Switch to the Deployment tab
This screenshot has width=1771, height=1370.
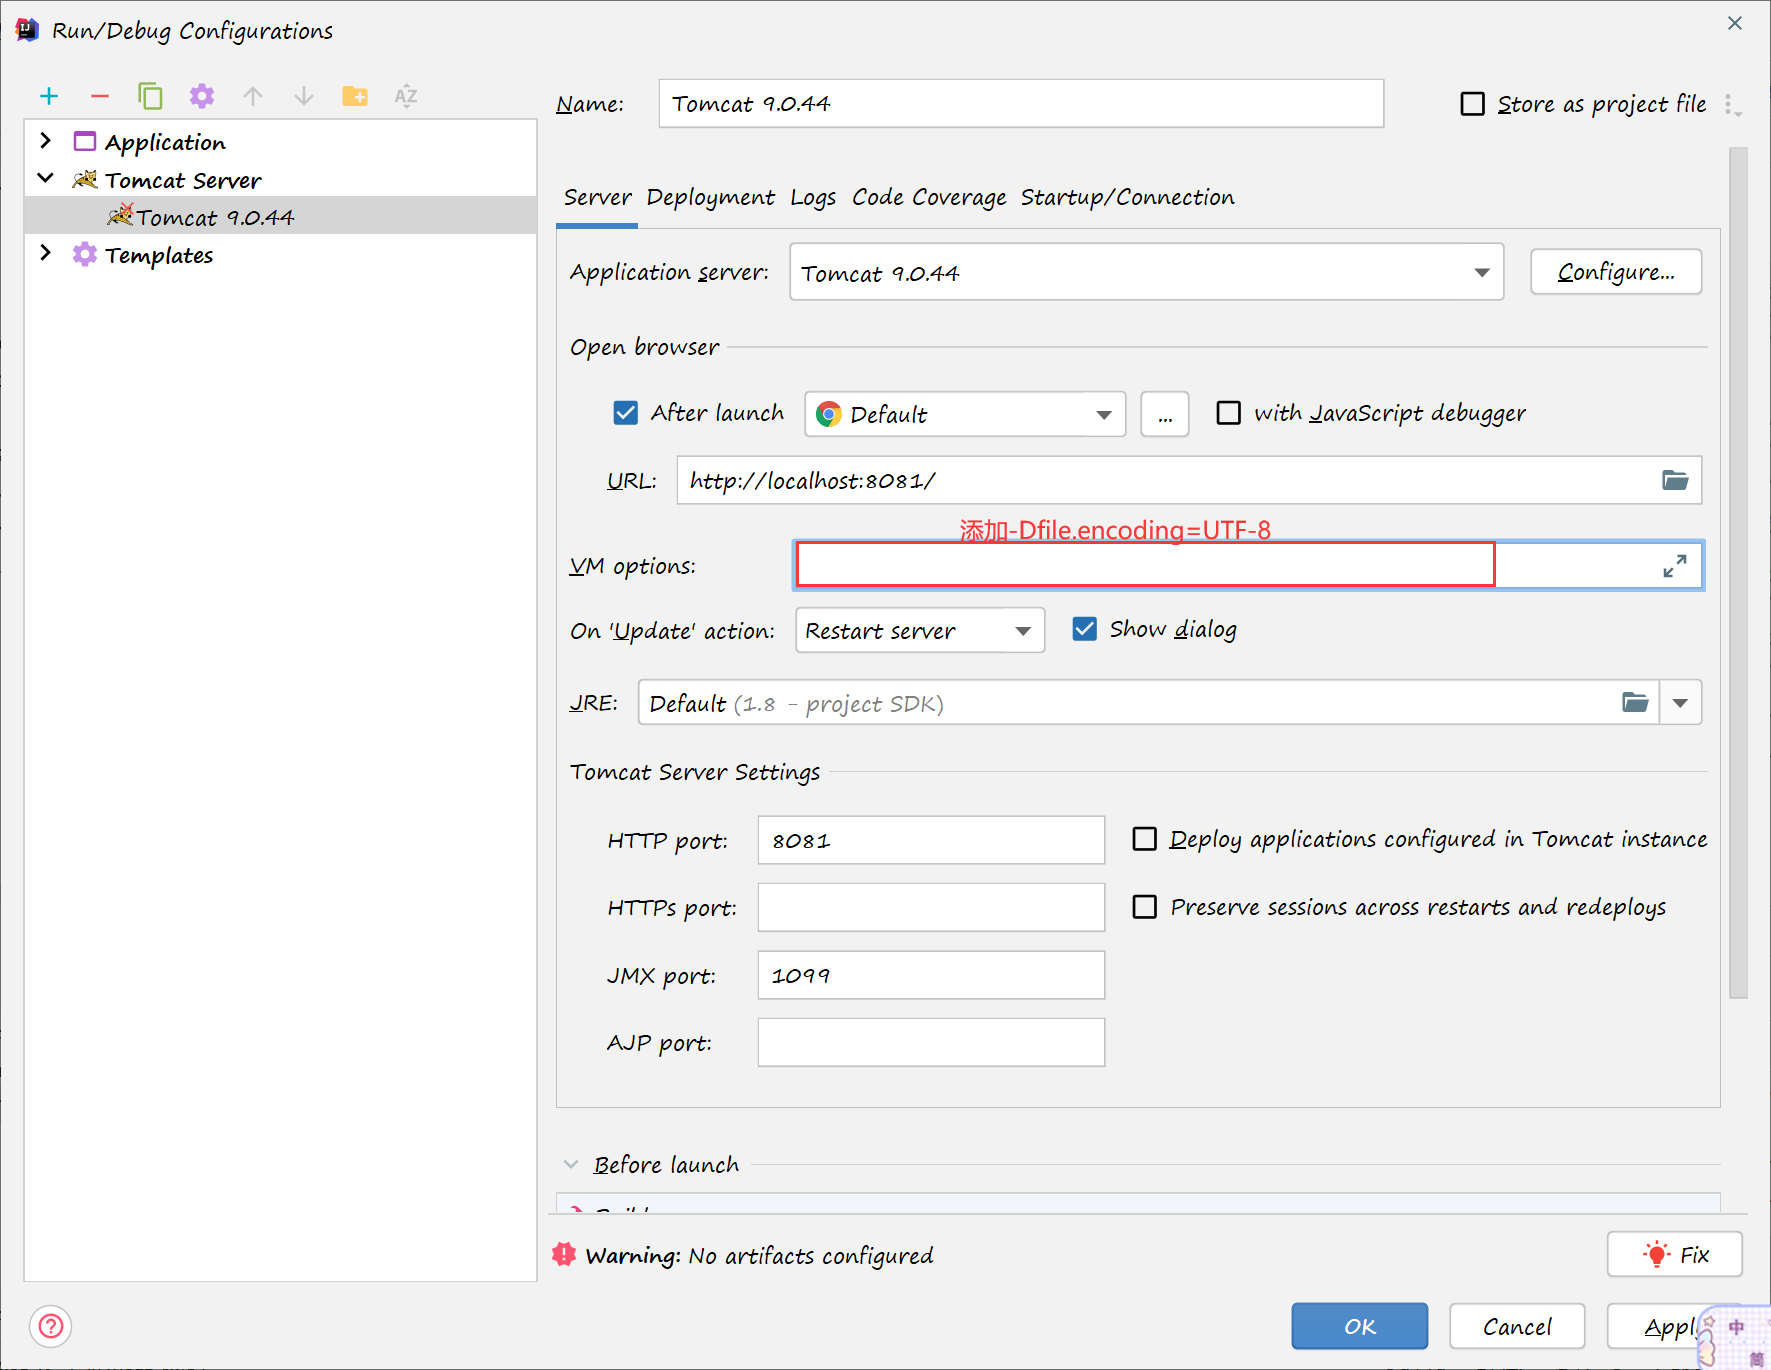click(710, 197)
